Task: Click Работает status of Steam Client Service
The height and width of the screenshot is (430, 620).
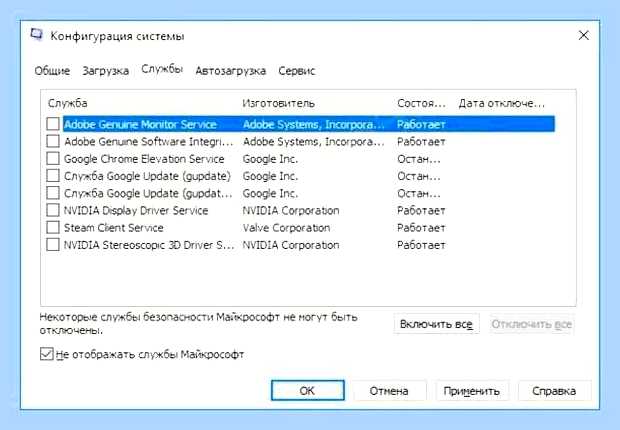Action: 421,228
